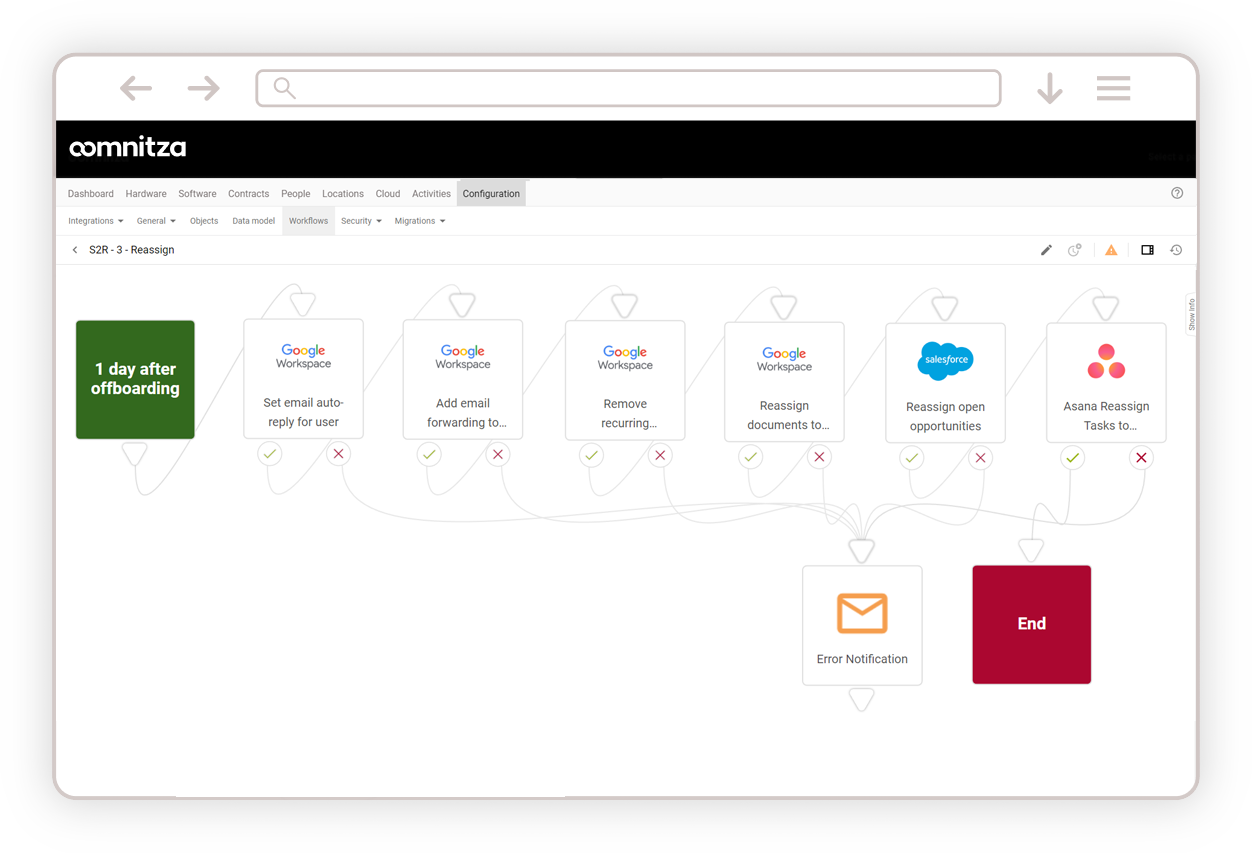Click output connector below 1 day after offboarding
The height and width of the screenshot is (853, 1252).
135,455
